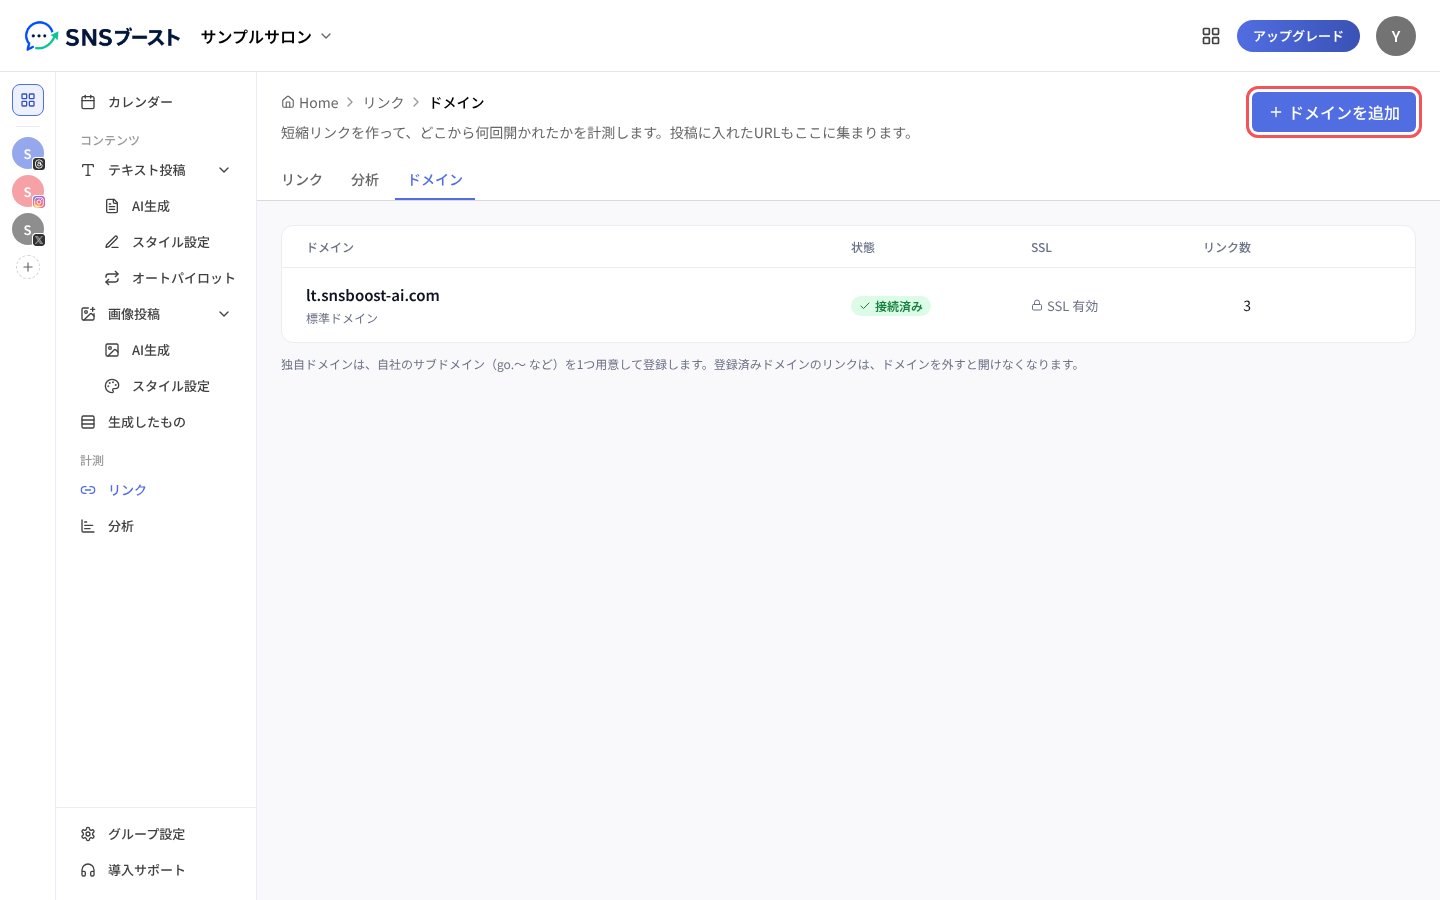
Task: Open 生成したもの in the sidebar
Action: pos(156,422)
